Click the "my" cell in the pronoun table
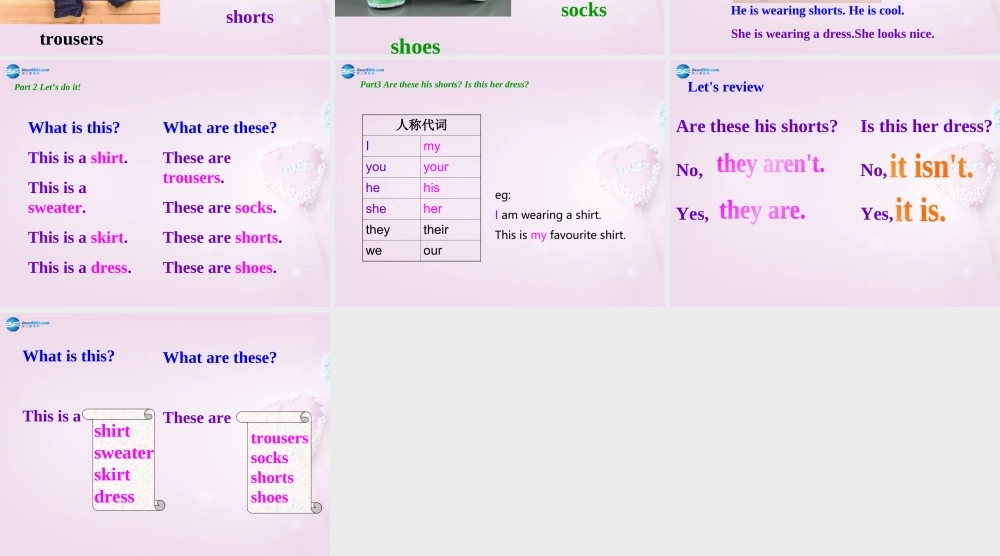 click(x=450, y=146)
